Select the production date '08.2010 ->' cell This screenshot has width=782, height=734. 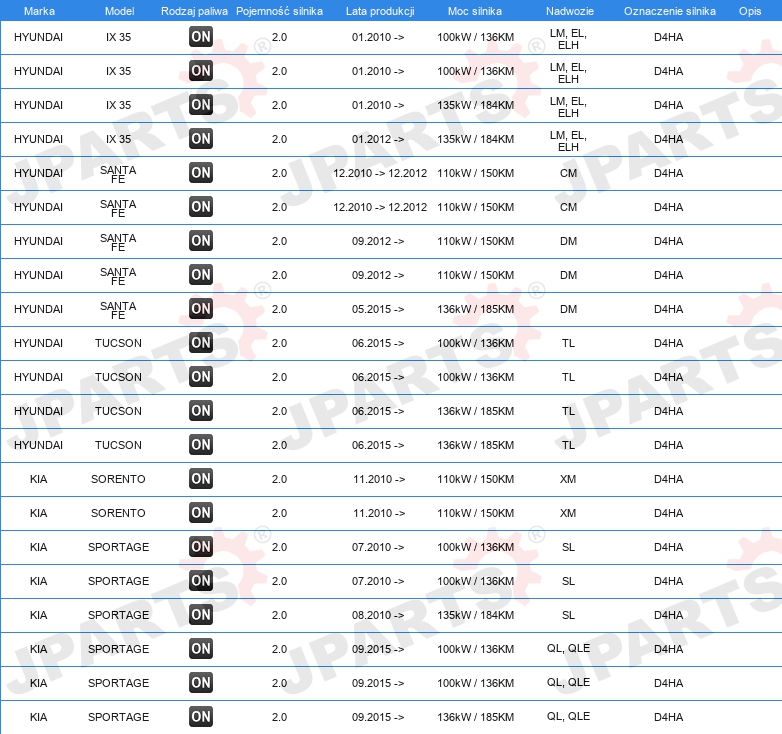click(378, 615)
